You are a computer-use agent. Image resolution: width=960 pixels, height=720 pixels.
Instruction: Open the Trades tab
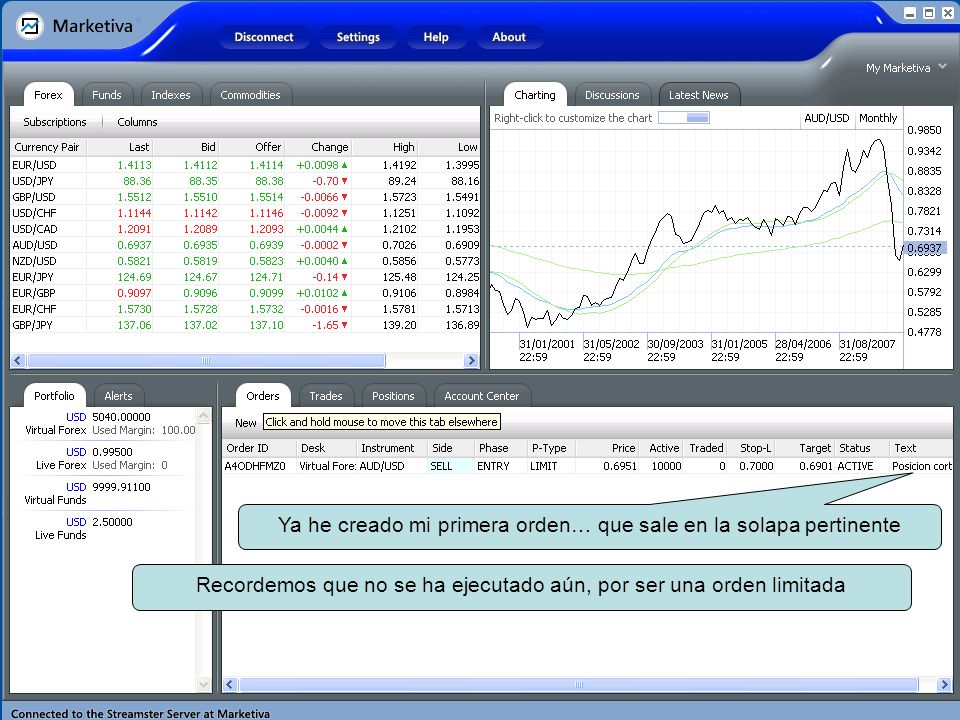pyautogui.click(x=326, y=396)
